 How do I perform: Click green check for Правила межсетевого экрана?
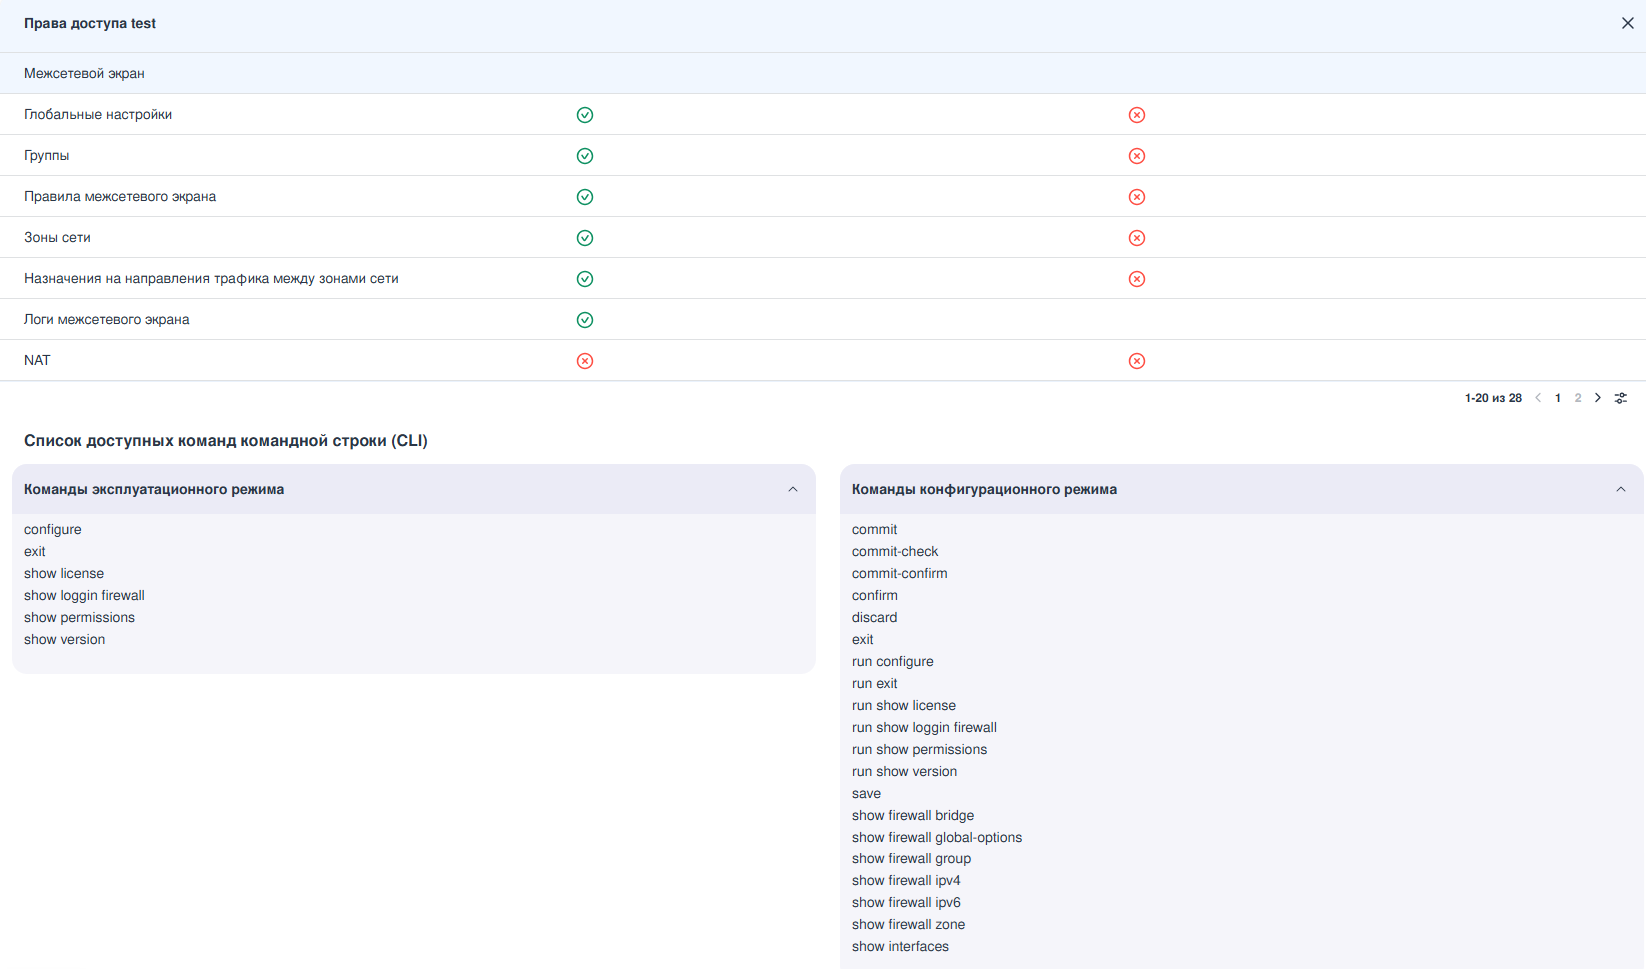click(585, 197)
